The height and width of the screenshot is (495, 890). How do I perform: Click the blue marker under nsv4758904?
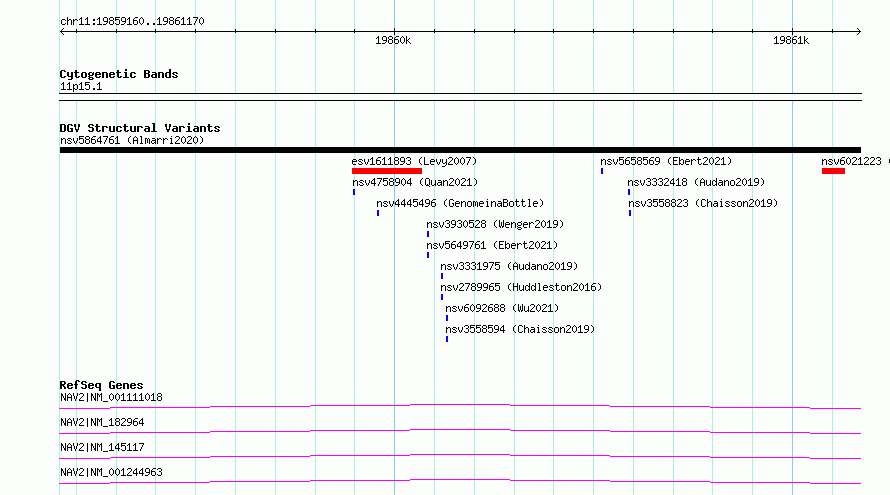[354, 192]
